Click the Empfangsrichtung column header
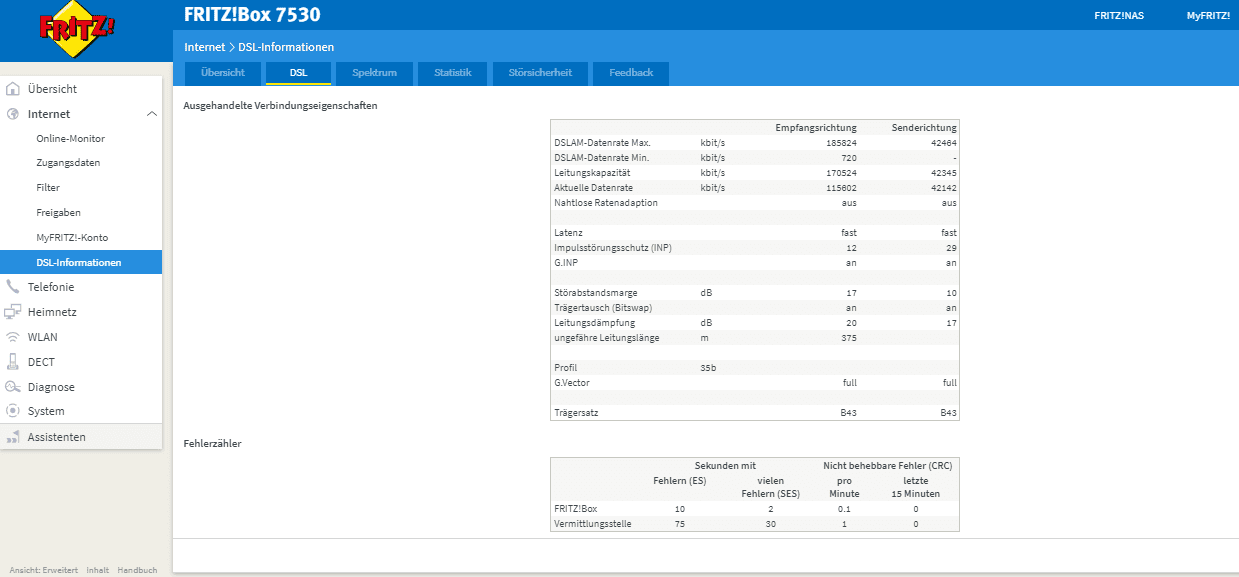 [816, 128]
